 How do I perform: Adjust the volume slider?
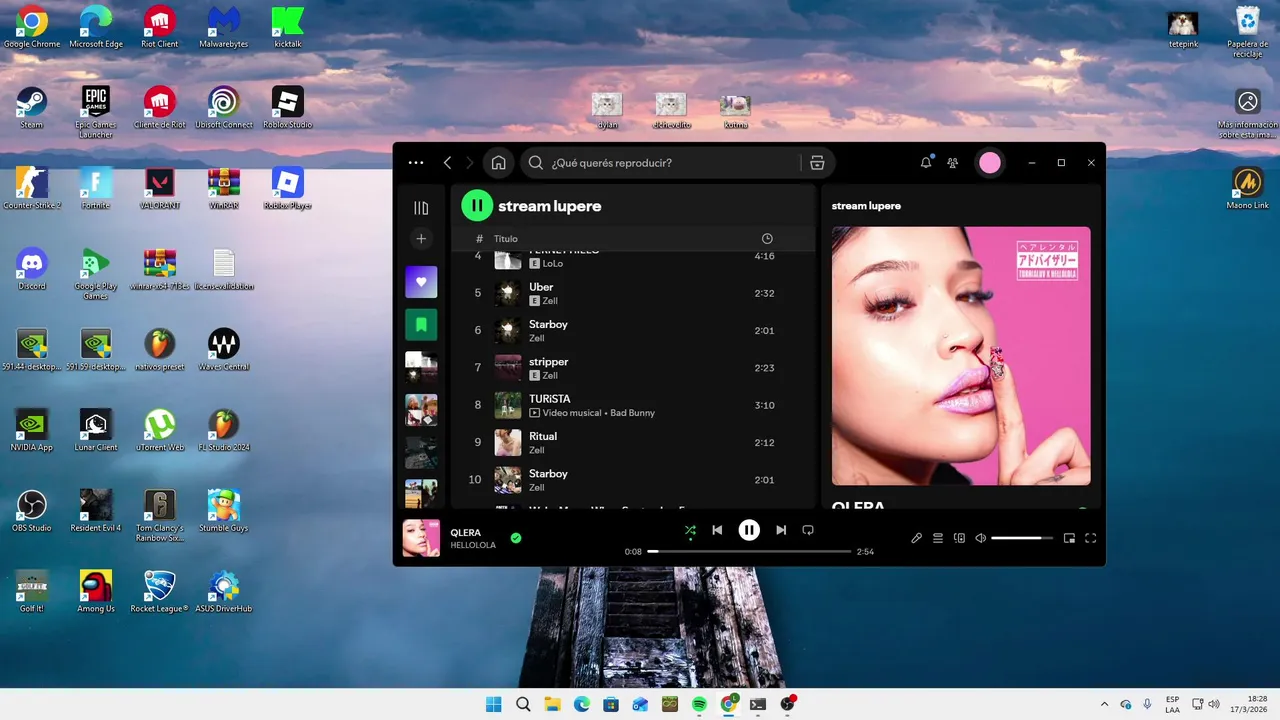1022,538
